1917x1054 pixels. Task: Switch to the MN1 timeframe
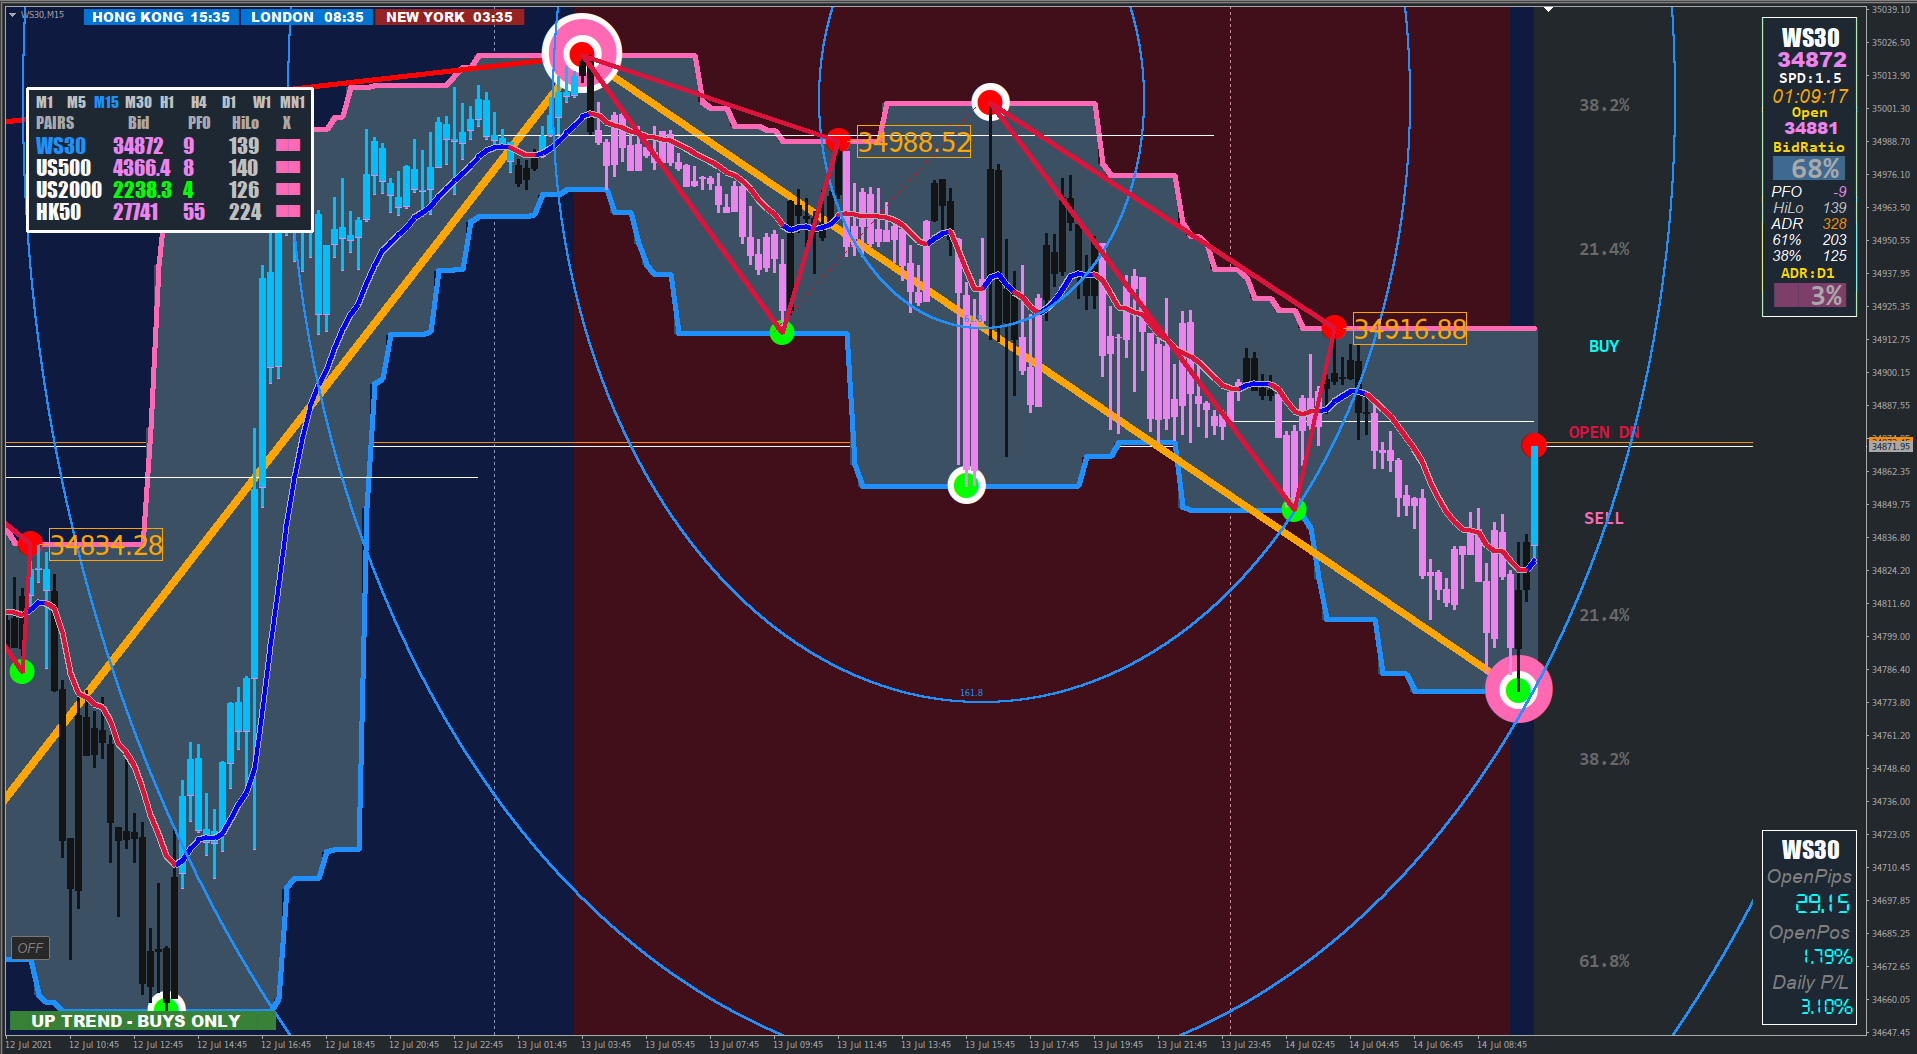[x=292, y=102]
